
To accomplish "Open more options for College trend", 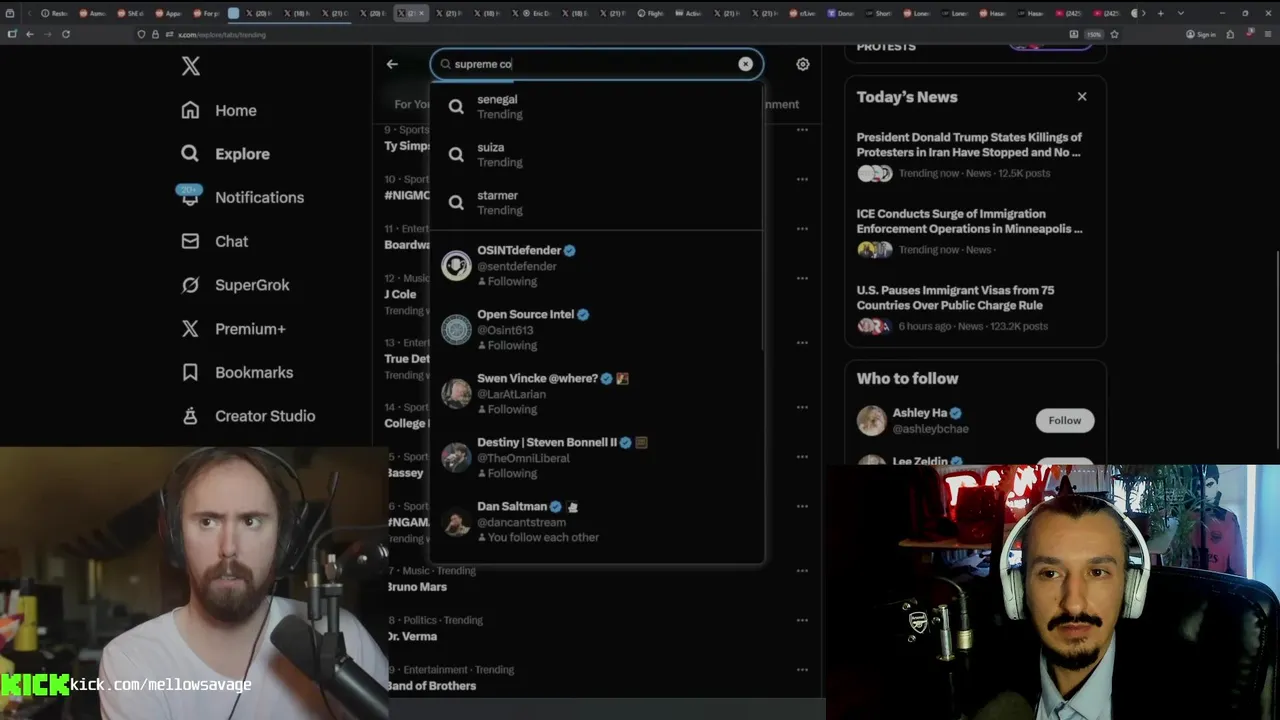I will pos(802,407).
